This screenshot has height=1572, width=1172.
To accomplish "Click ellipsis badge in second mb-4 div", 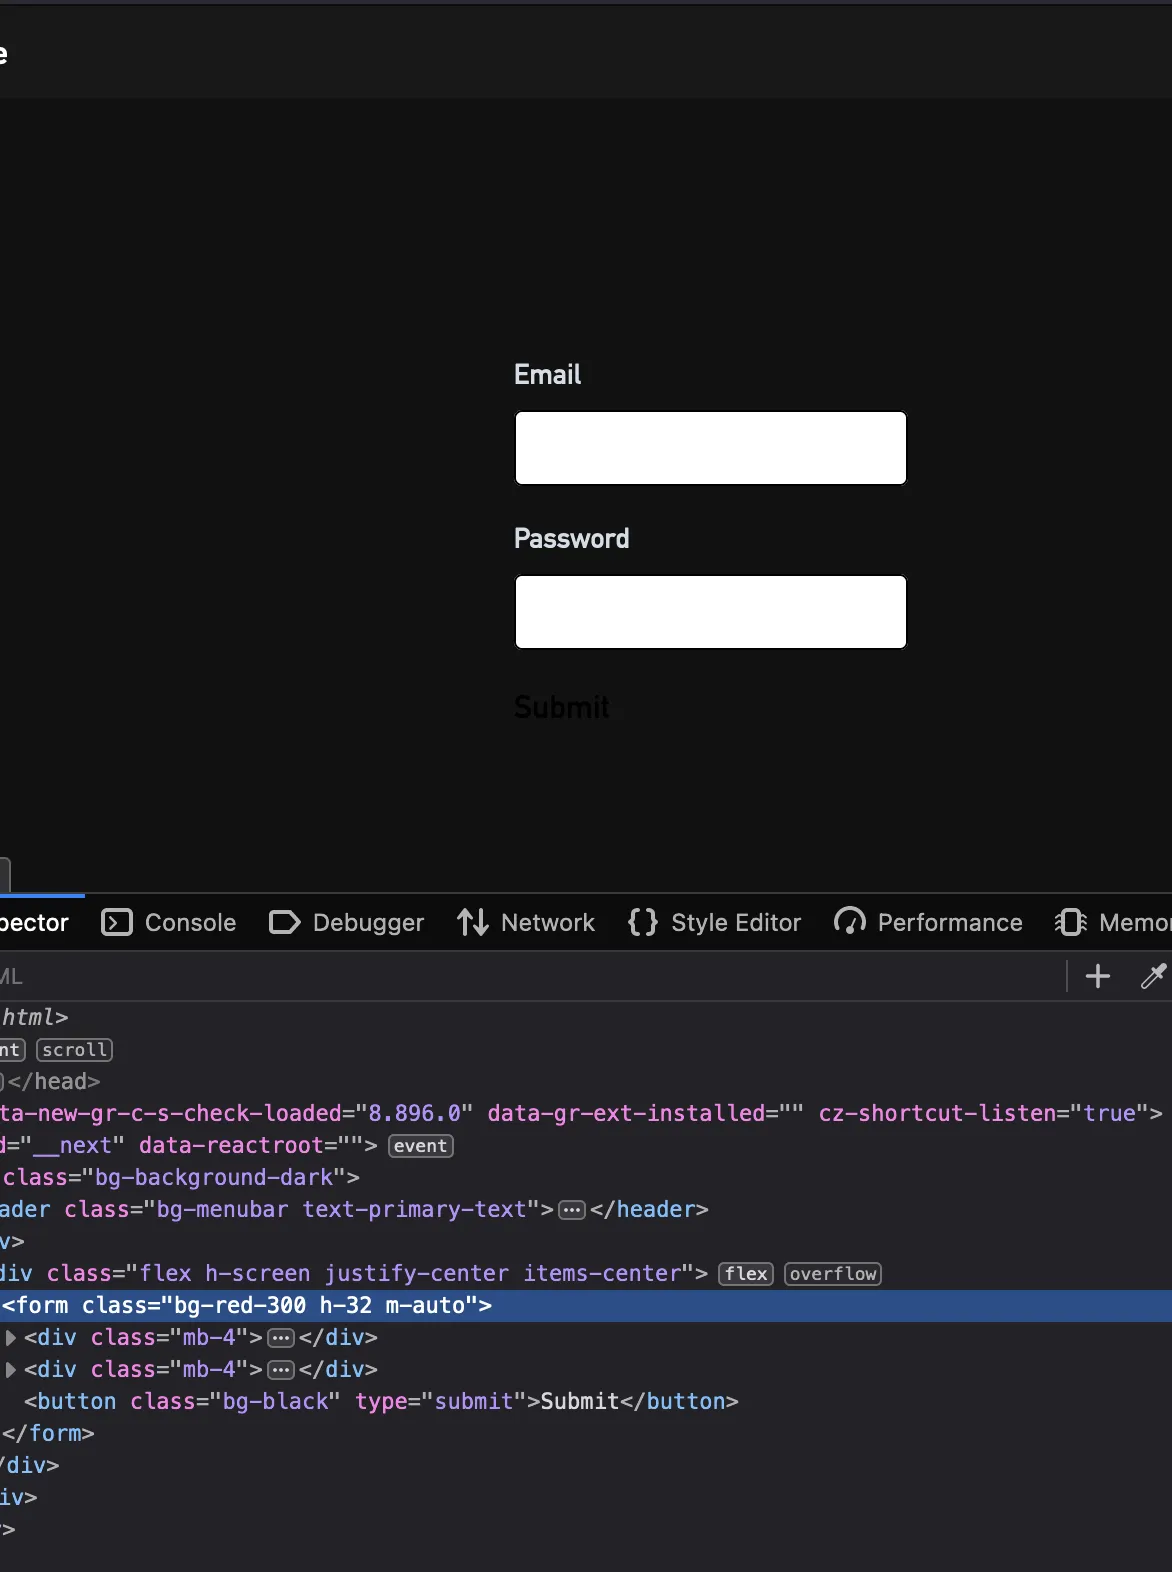I will 281,1370.
